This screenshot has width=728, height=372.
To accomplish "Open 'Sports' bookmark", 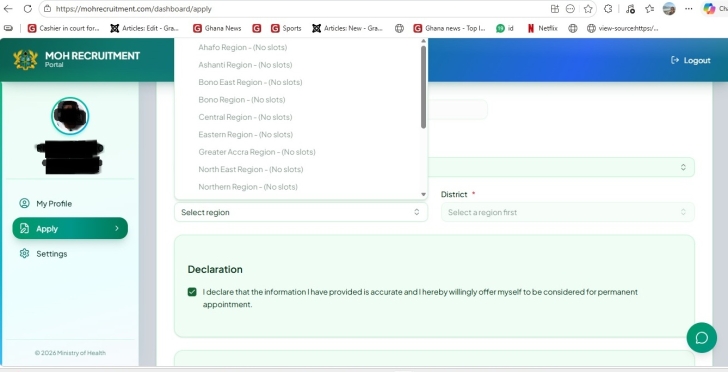I will coord(286,28).
